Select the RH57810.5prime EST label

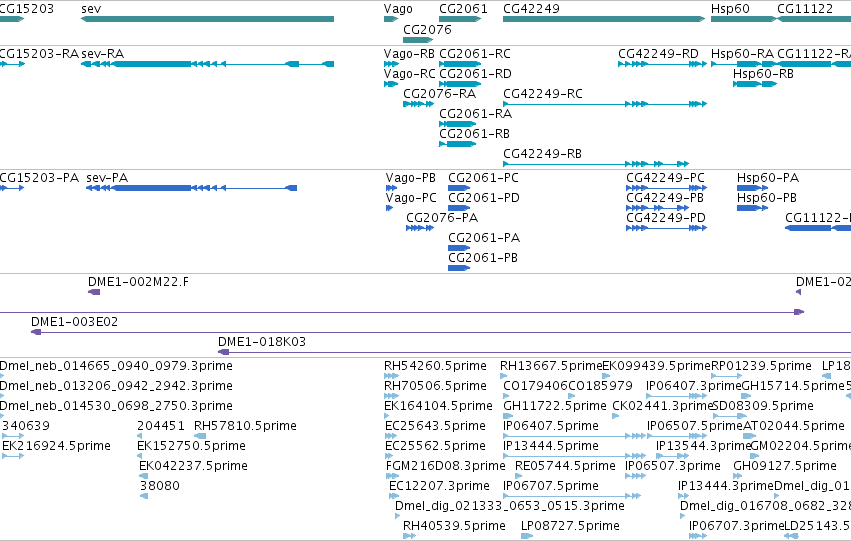[x=245, y=427]
